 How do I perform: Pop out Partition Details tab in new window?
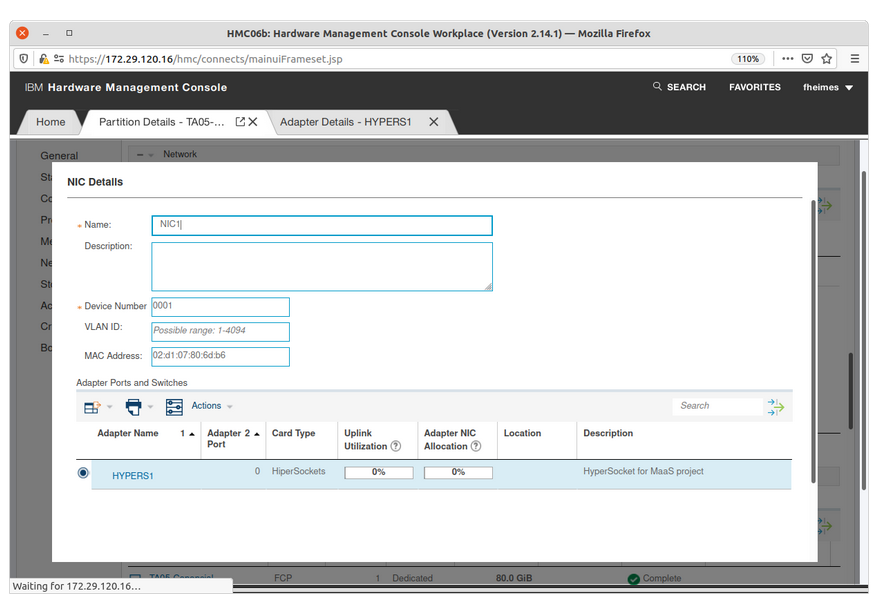(240, 122)
